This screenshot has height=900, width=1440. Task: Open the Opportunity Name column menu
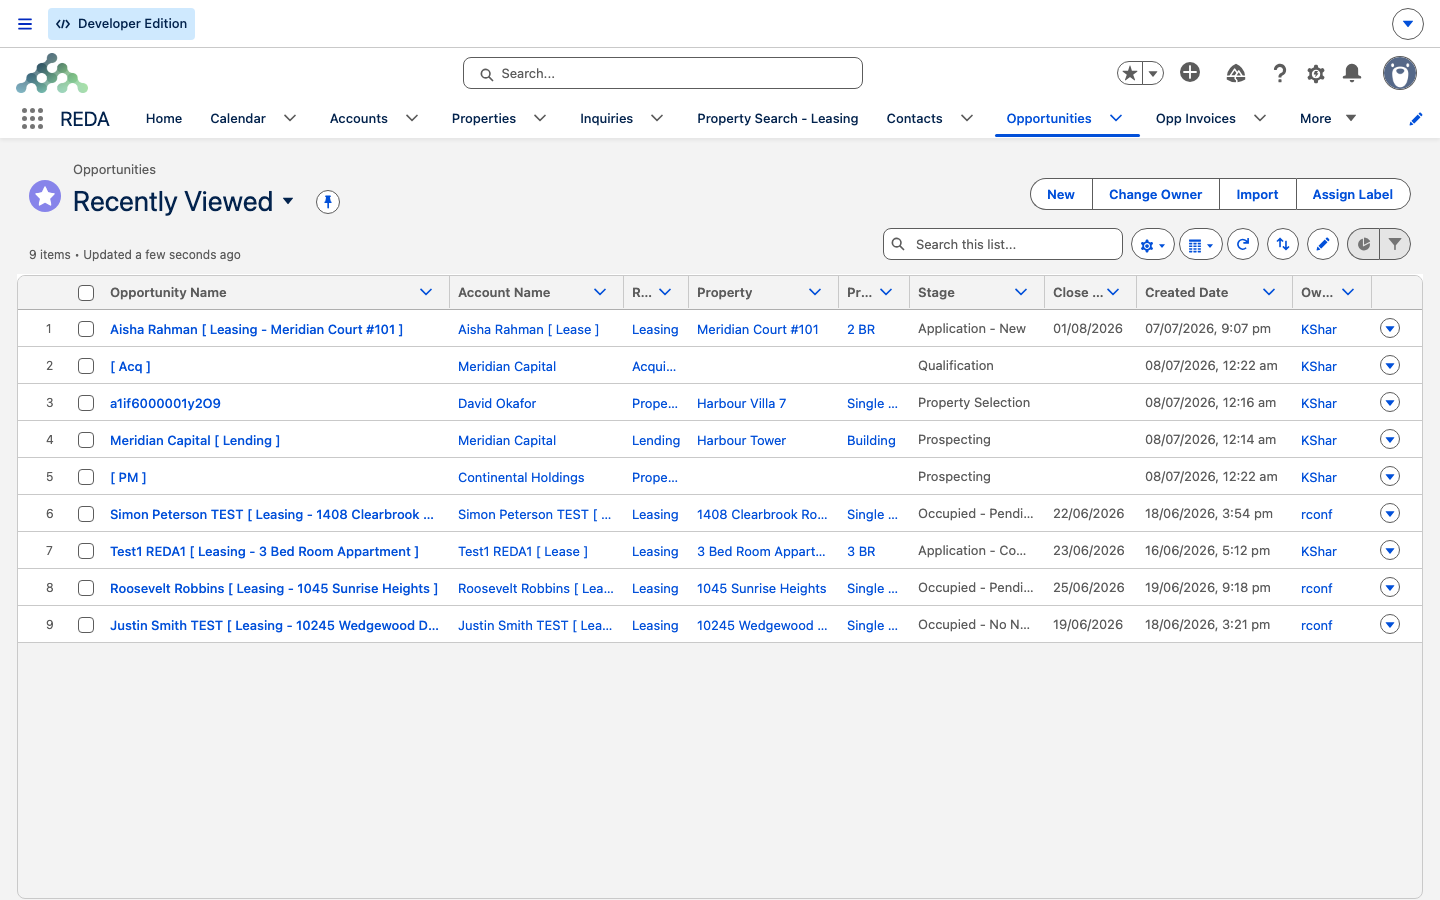pyautogui.click(x=426, y=292)
